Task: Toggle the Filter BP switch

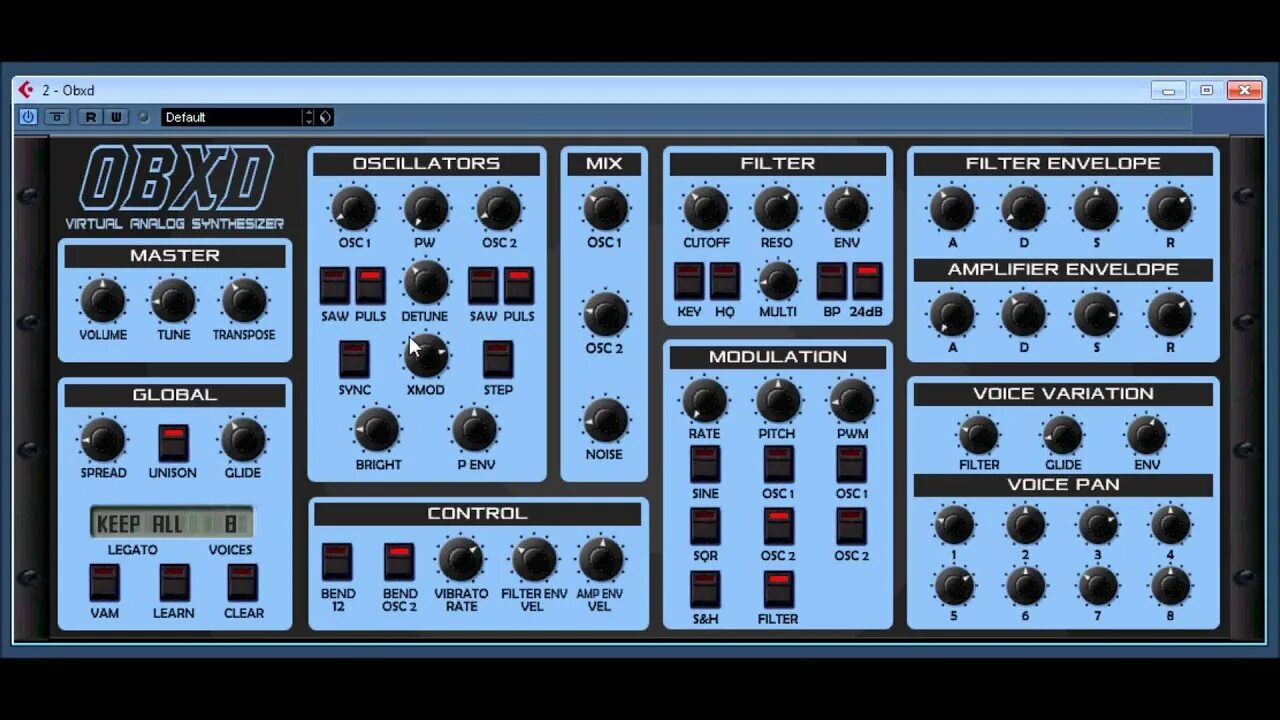Action: click(832, 282)
